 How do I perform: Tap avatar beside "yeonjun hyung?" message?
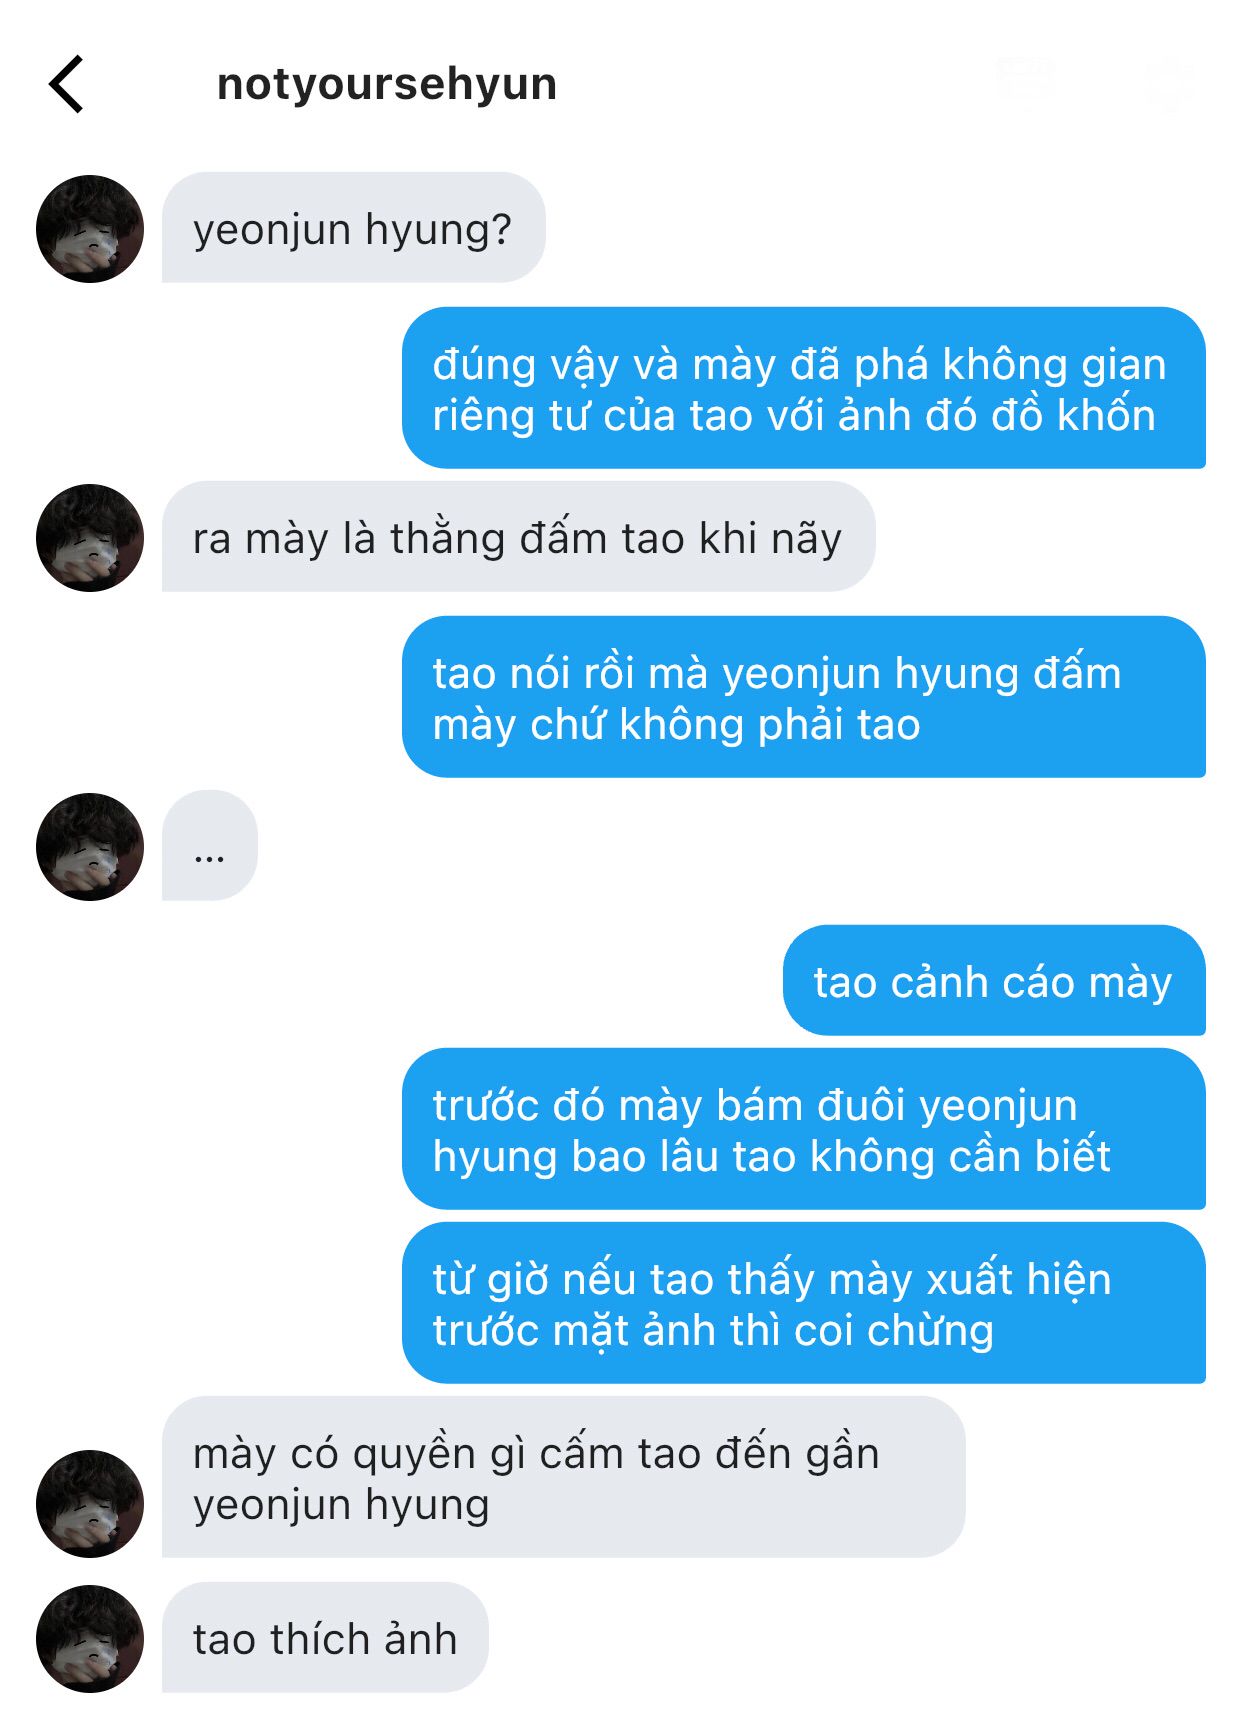[x=90, y=229]
